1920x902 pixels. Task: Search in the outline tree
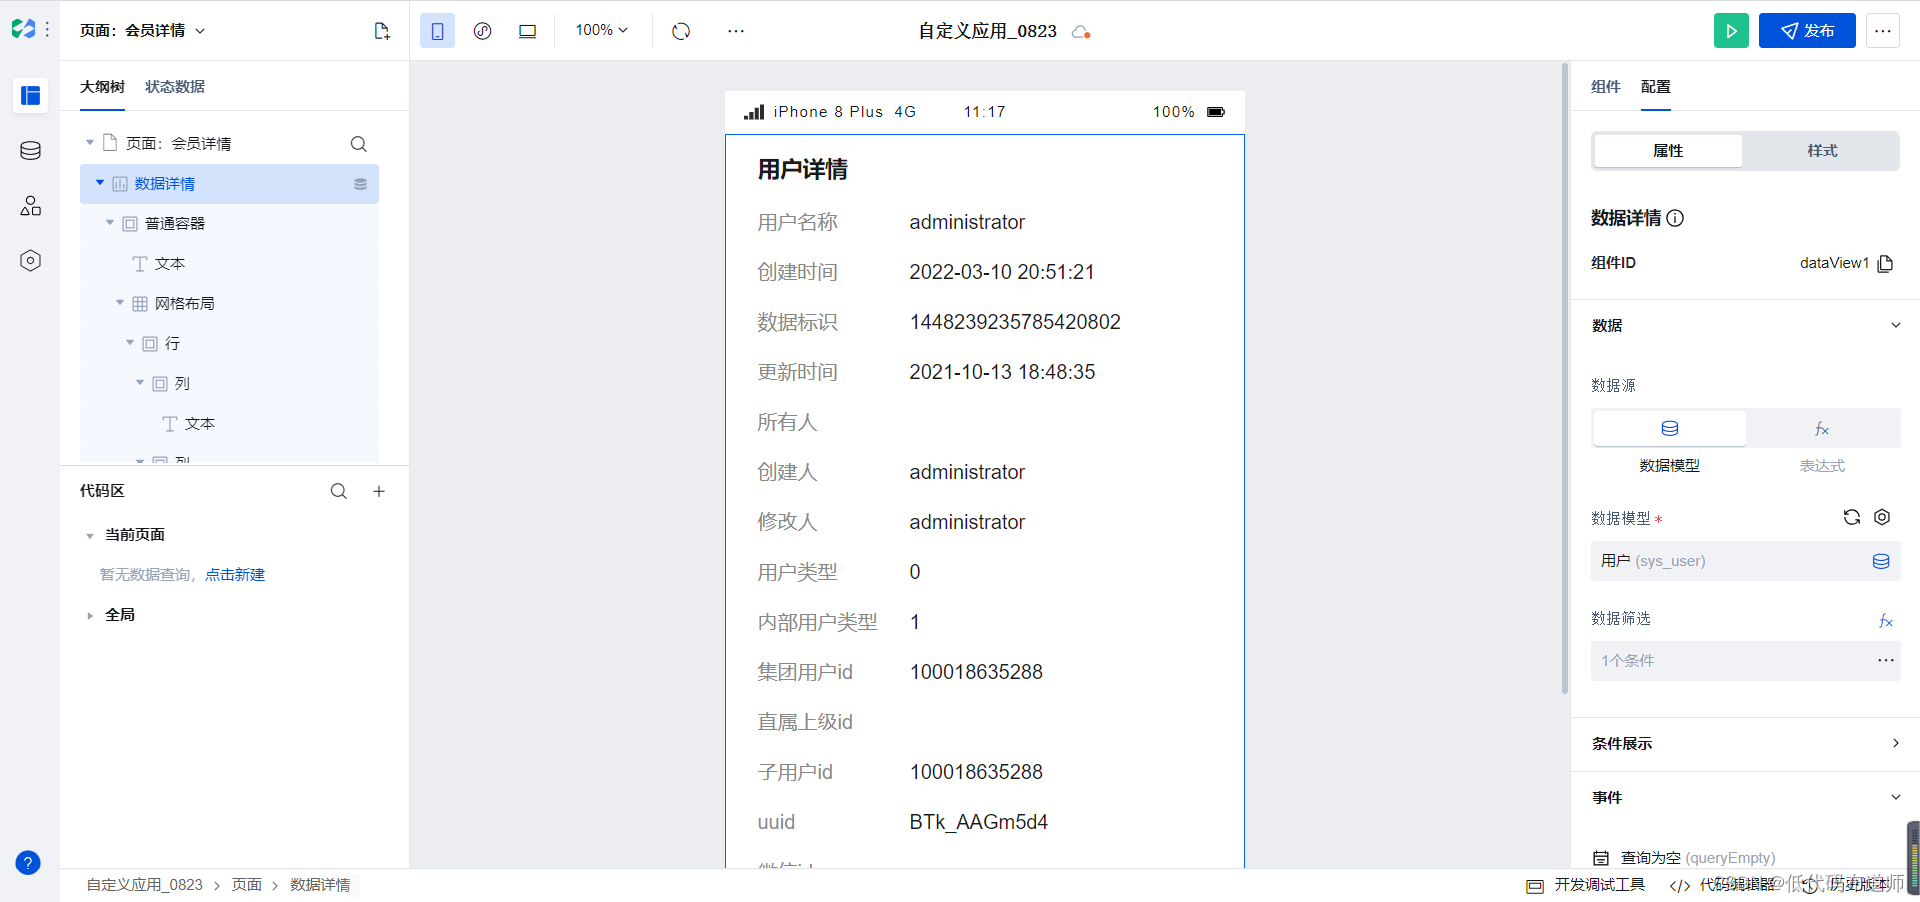358,144
